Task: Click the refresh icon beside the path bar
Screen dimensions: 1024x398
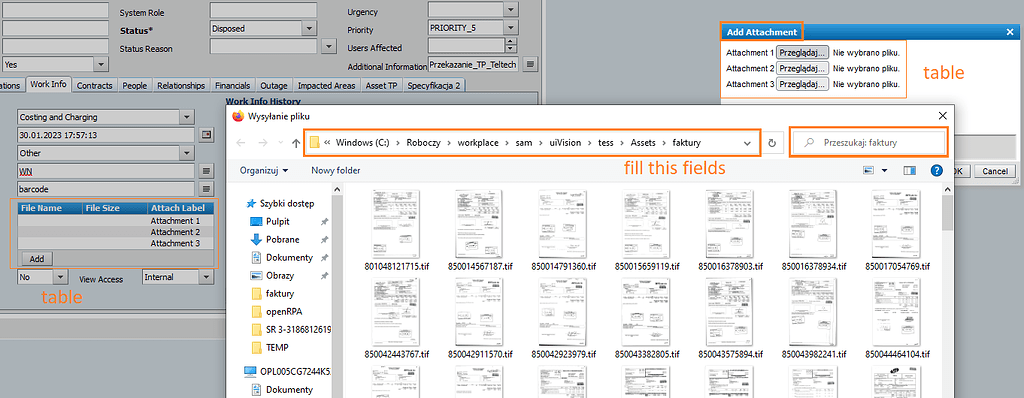Action: (773, 142)
